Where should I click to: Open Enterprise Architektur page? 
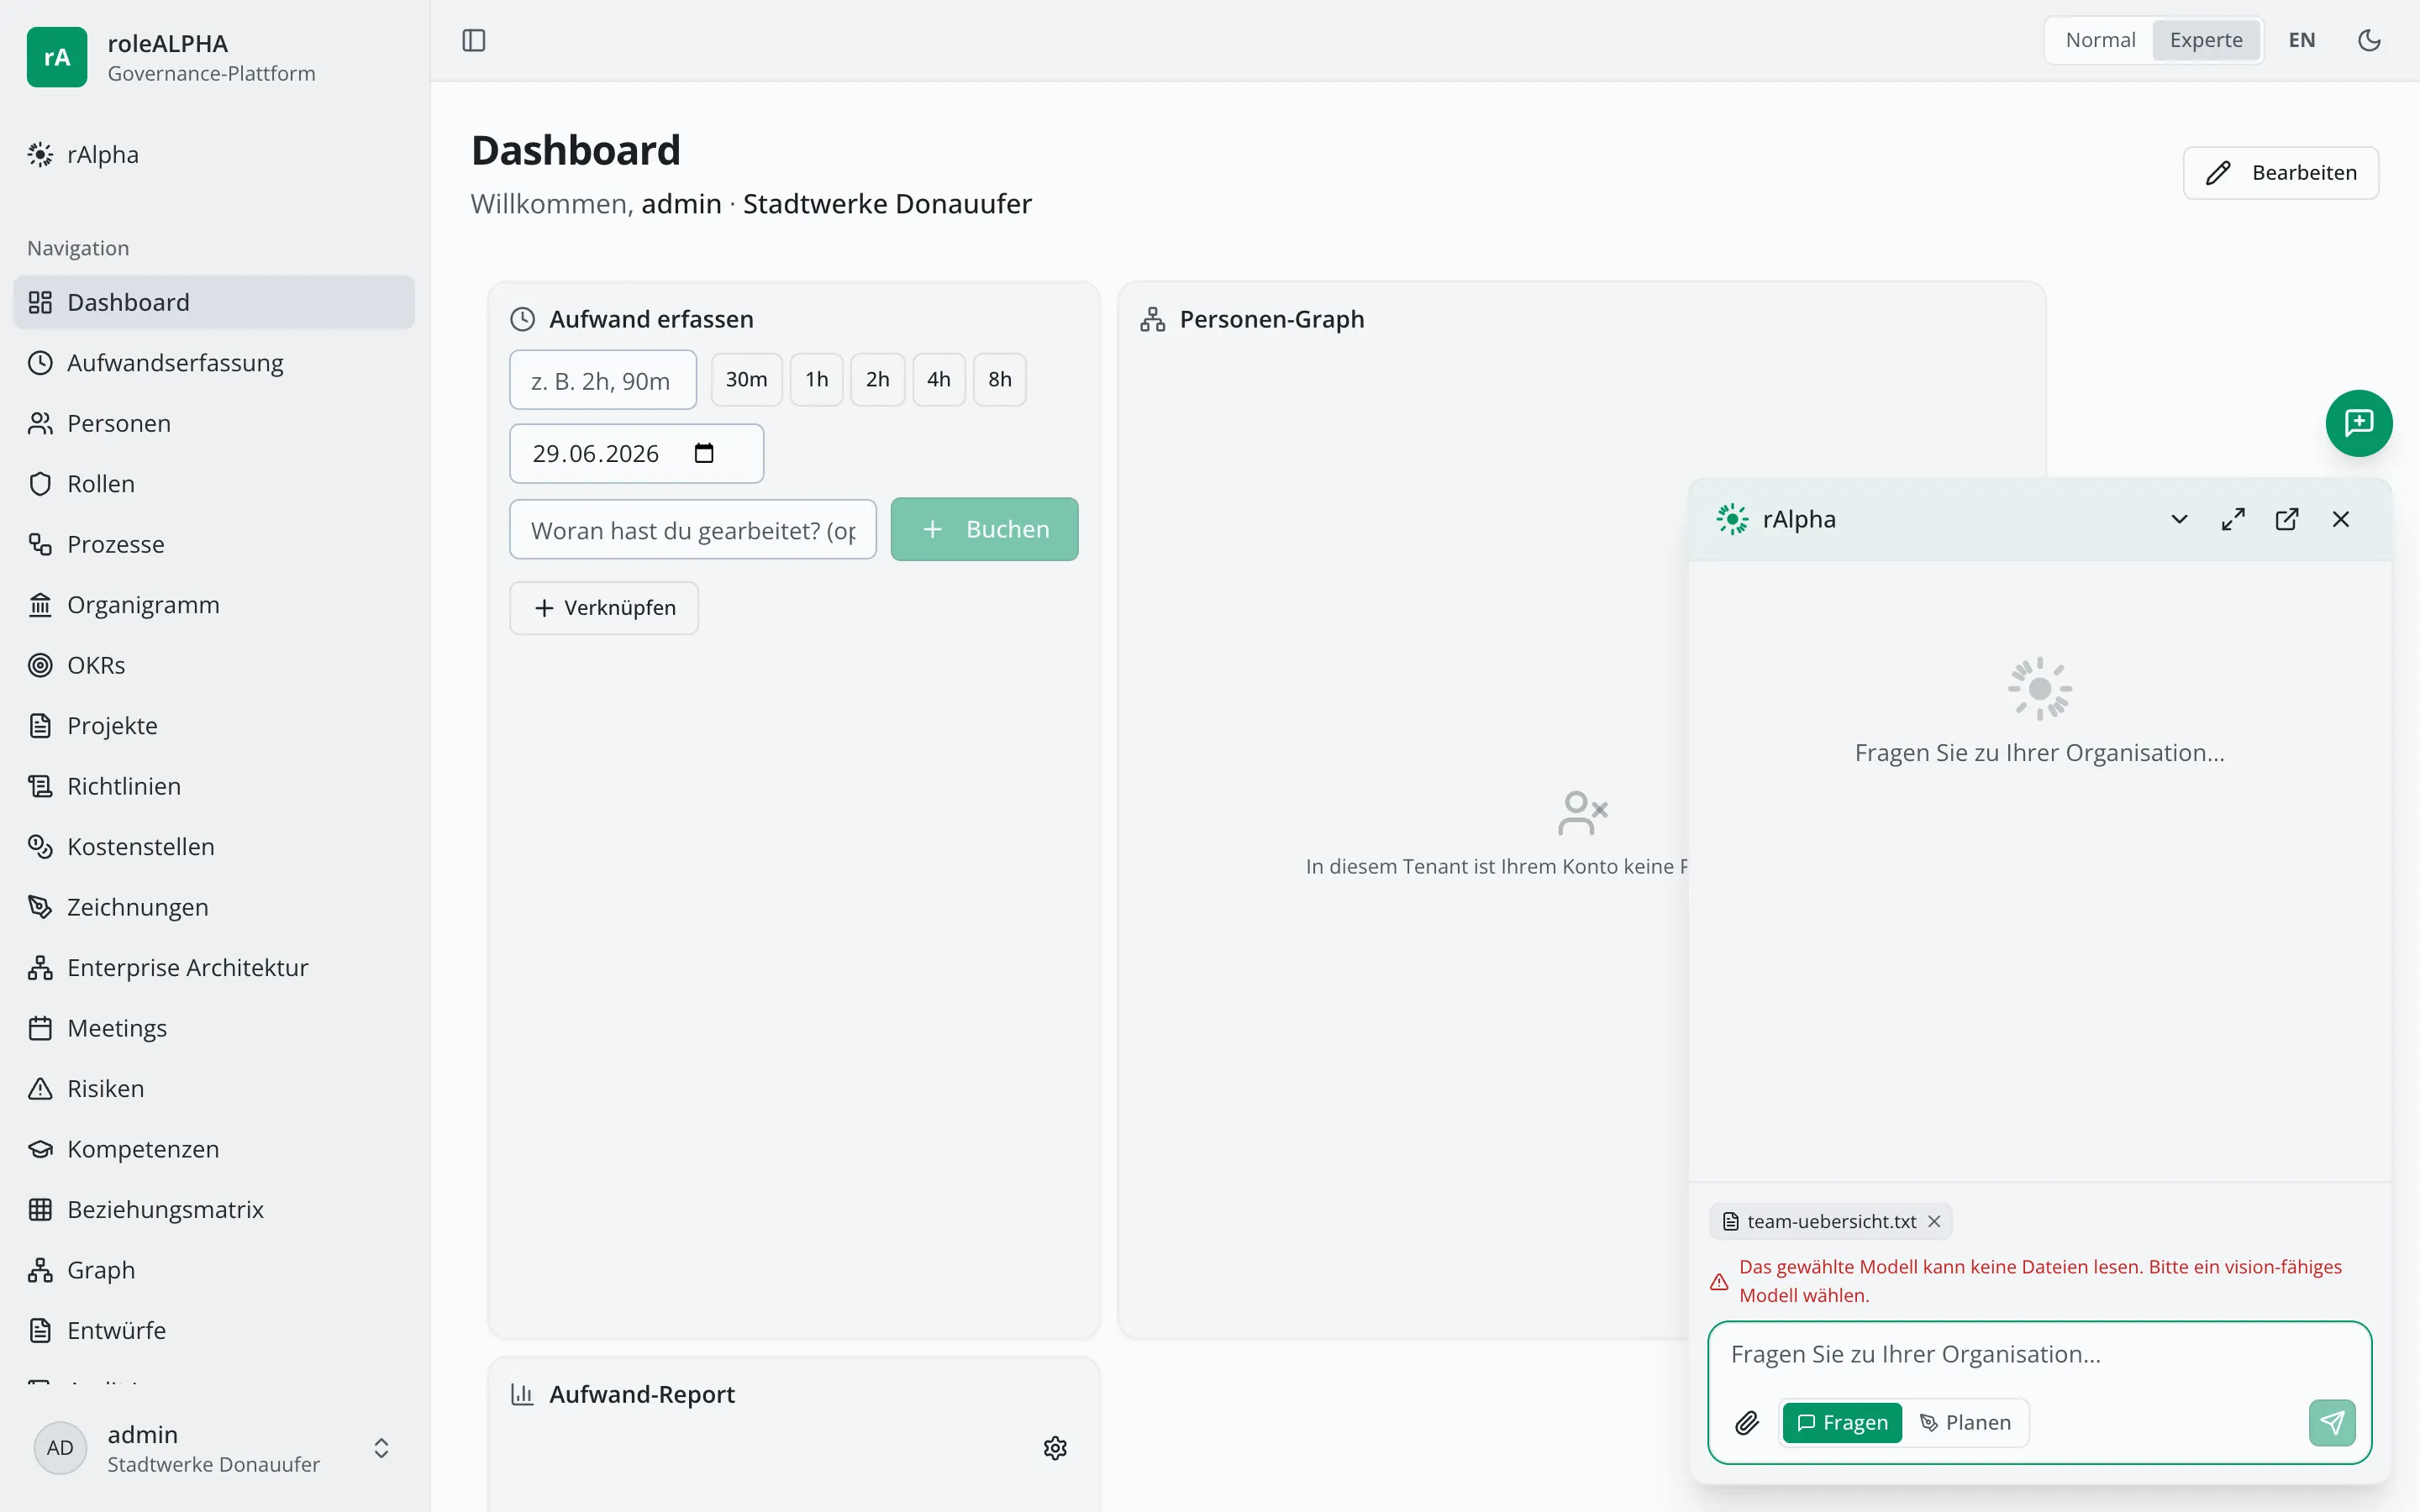[x=214, y=967]
